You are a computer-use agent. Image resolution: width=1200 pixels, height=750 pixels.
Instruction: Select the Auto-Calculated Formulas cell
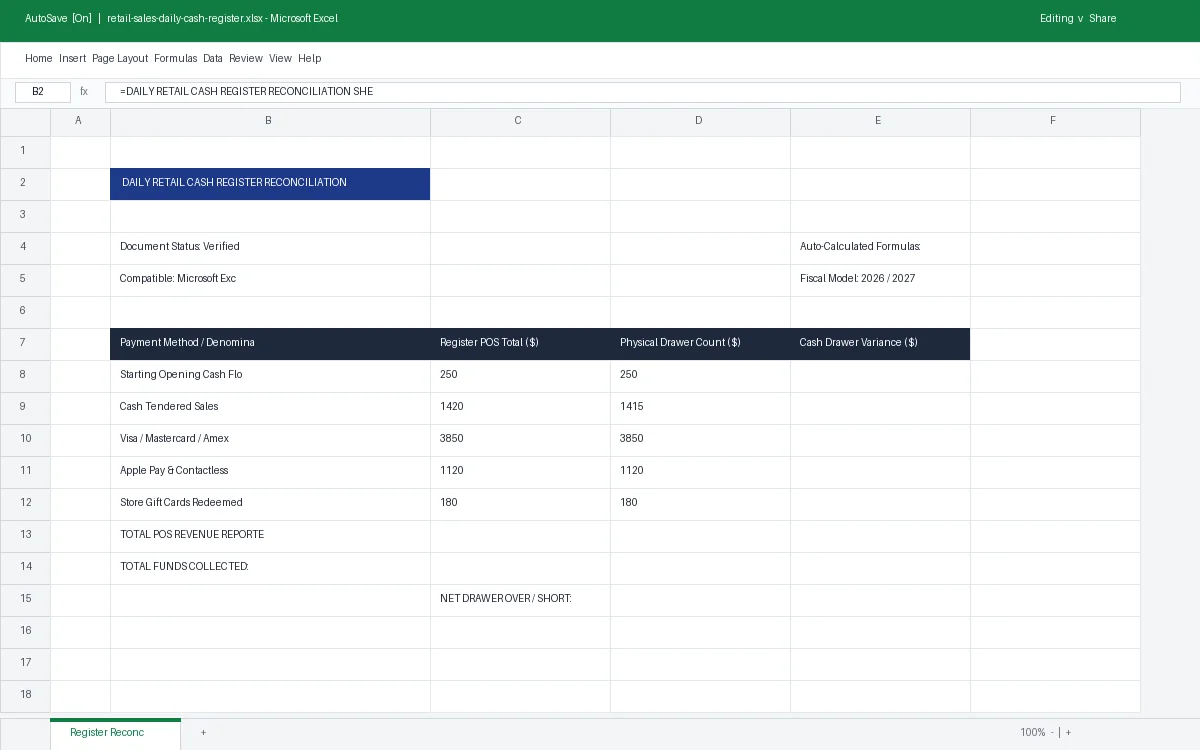[x=880, y=247]
